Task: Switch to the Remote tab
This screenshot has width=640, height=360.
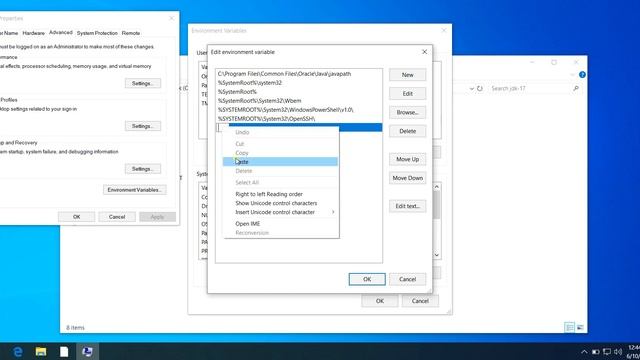Action: (131, 33)
